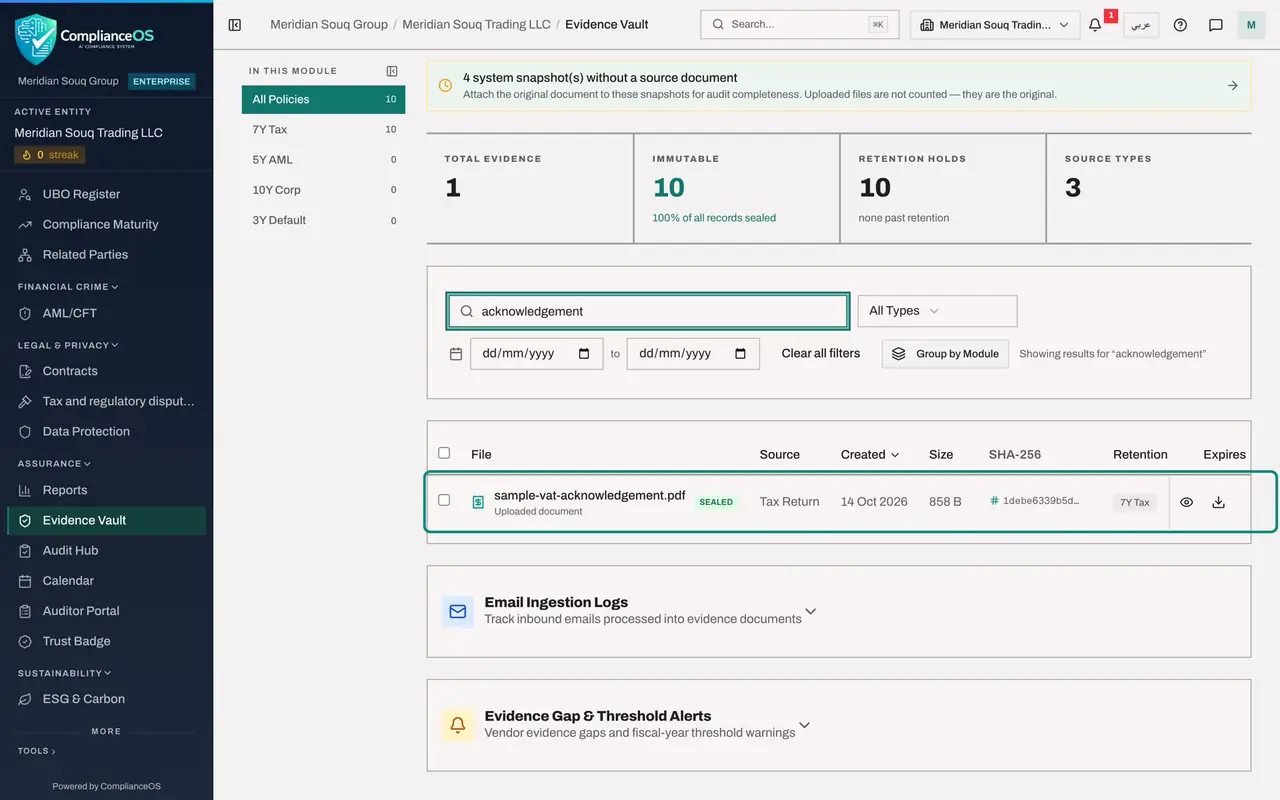This screenshot has height=800, width=1280.
Task: Click Clear all filters
Action: pos(821,353)
